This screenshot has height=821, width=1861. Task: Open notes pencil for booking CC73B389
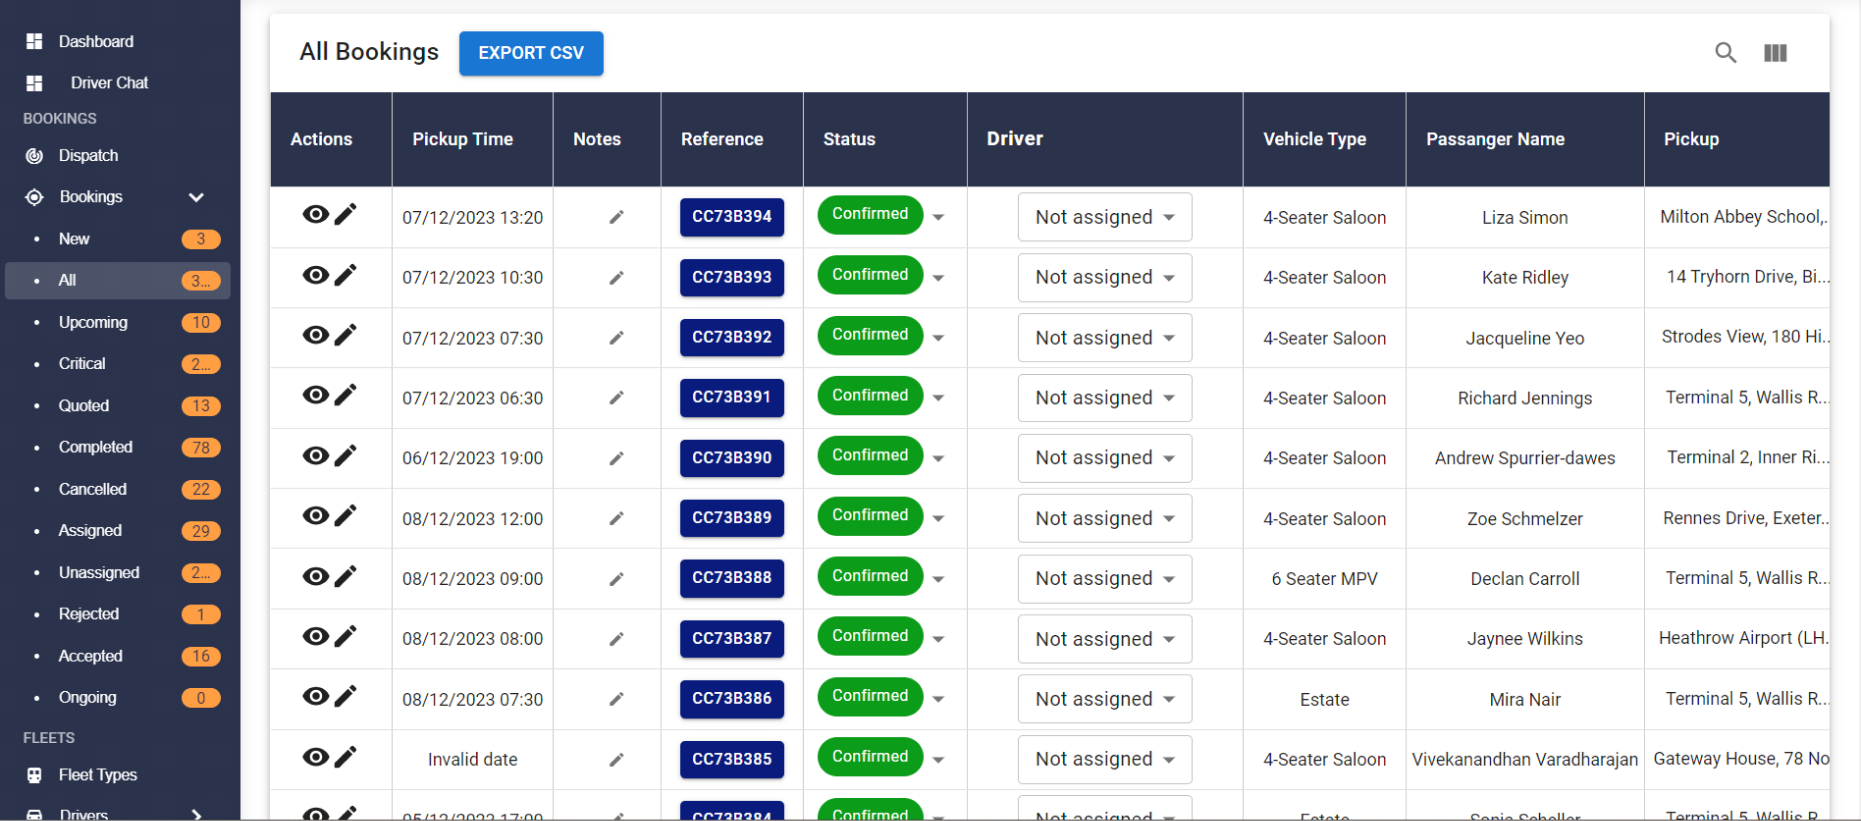(616, 518)
